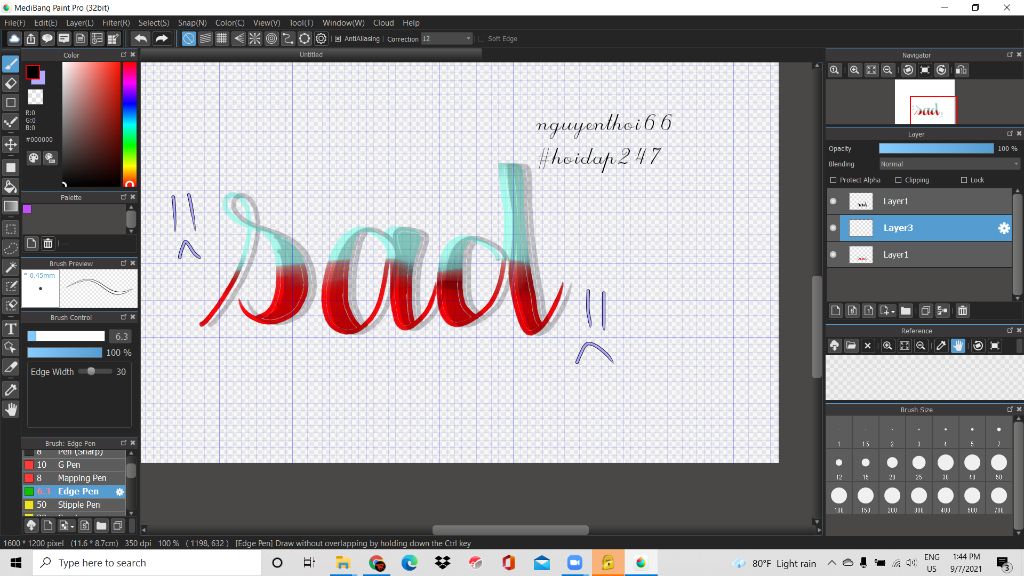
Task: Enable layer Lock checkbox
Action: coord(964,180)
